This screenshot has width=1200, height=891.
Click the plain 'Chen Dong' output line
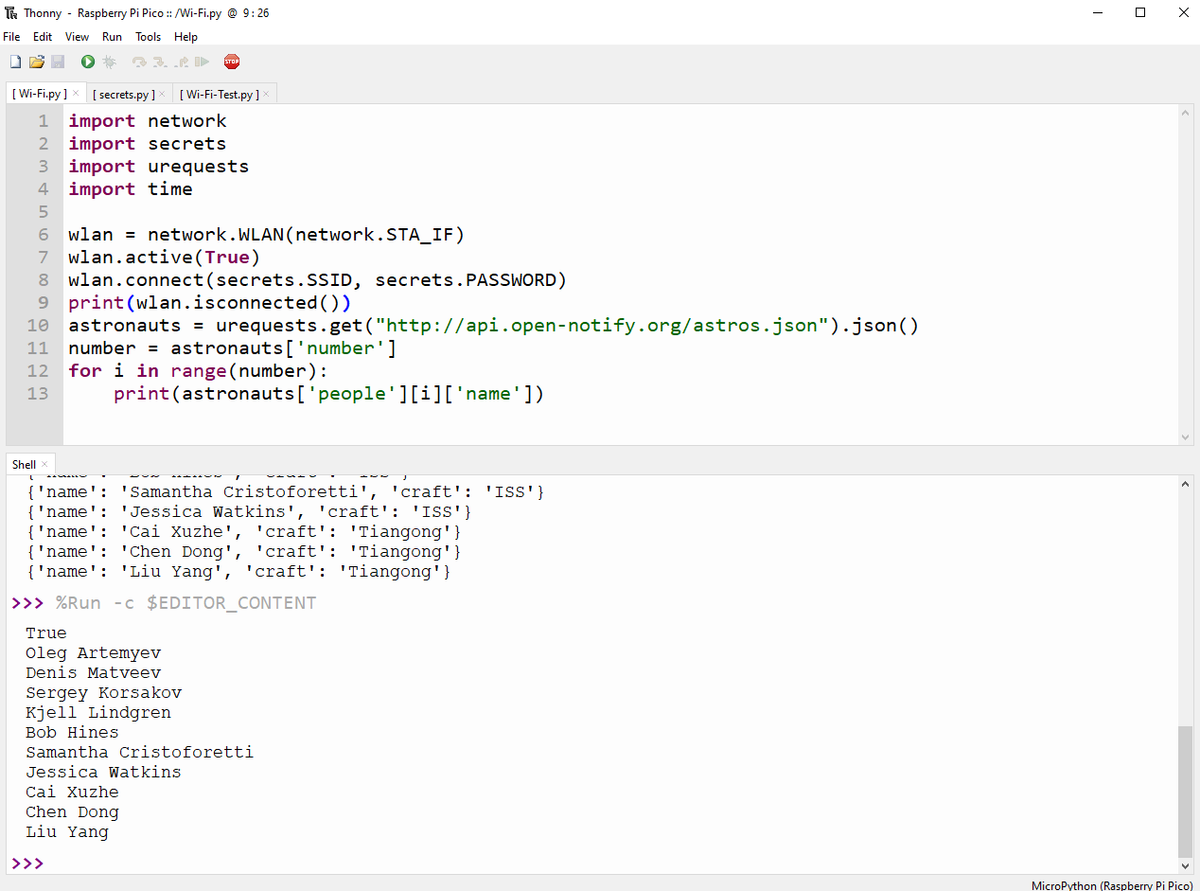(x=72, y=812)
